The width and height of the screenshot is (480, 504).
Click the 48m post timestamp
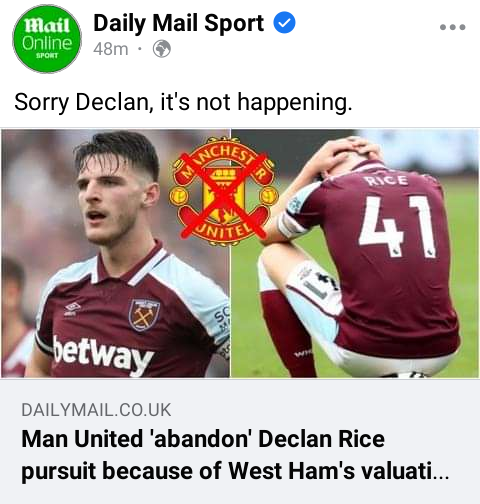pos(110,49)
